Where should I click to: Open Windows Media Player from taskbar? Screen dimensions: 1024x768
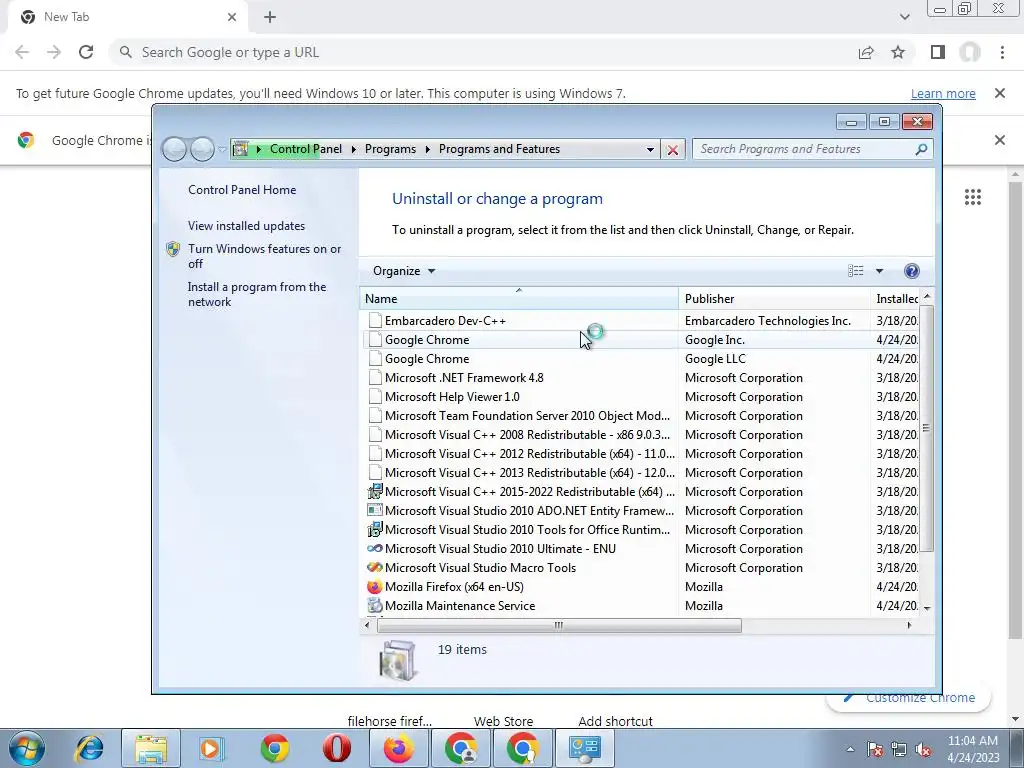coord(212,748)
